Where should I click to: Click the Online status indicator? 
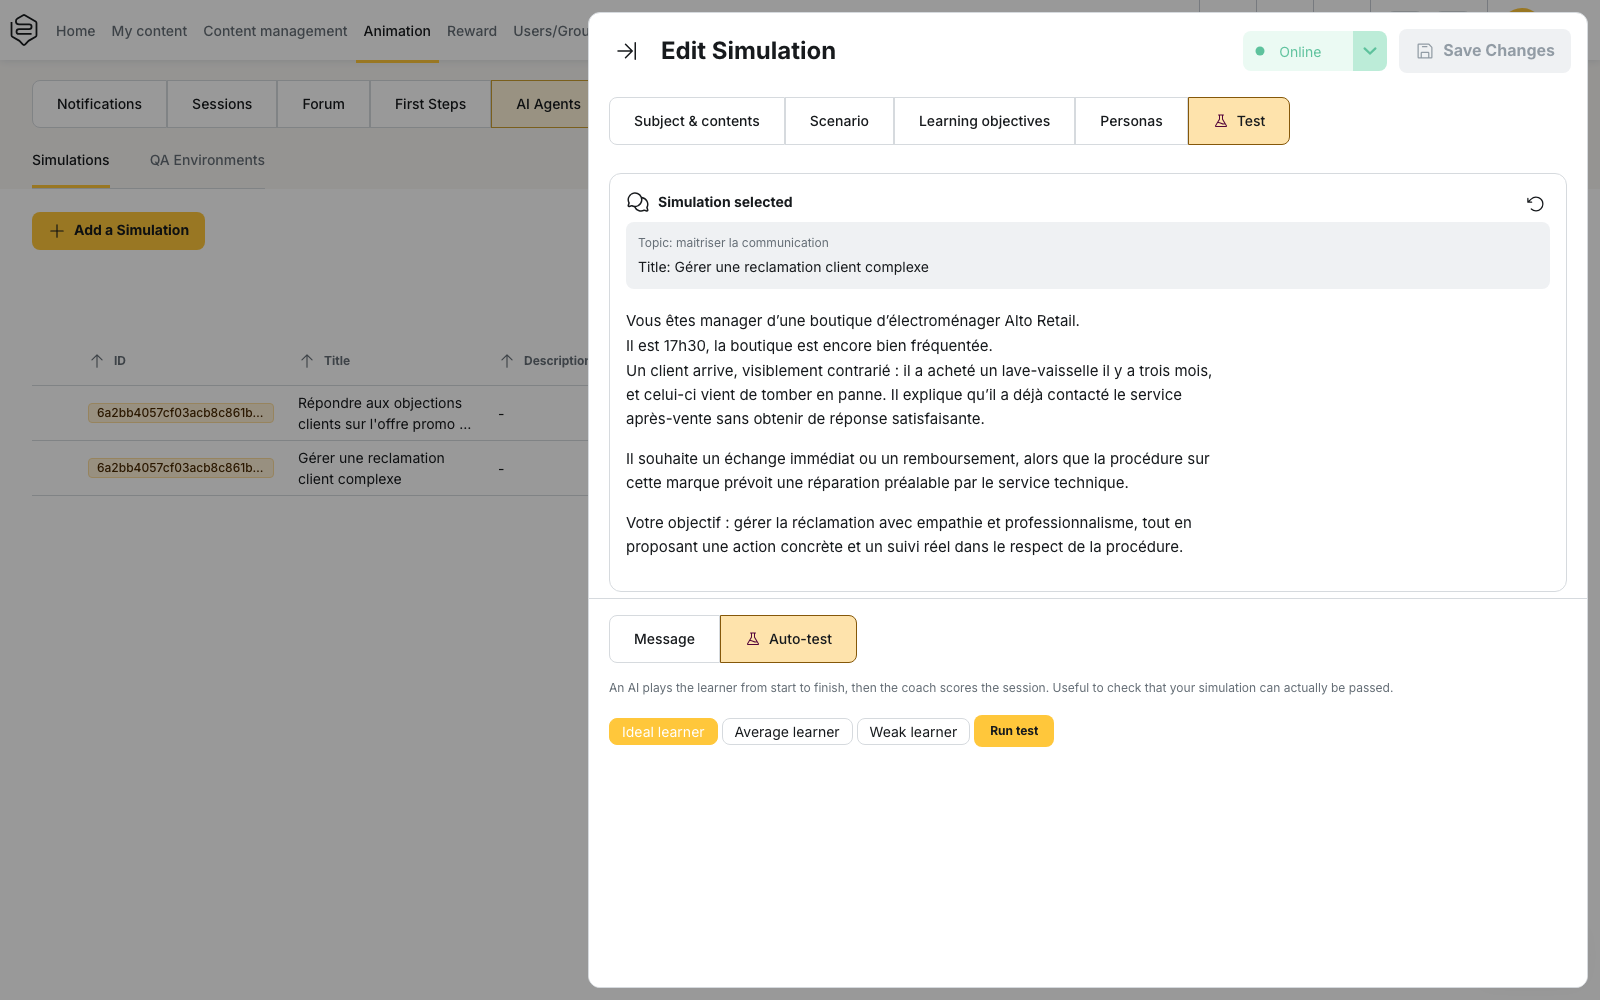[x=1298, y=51]
